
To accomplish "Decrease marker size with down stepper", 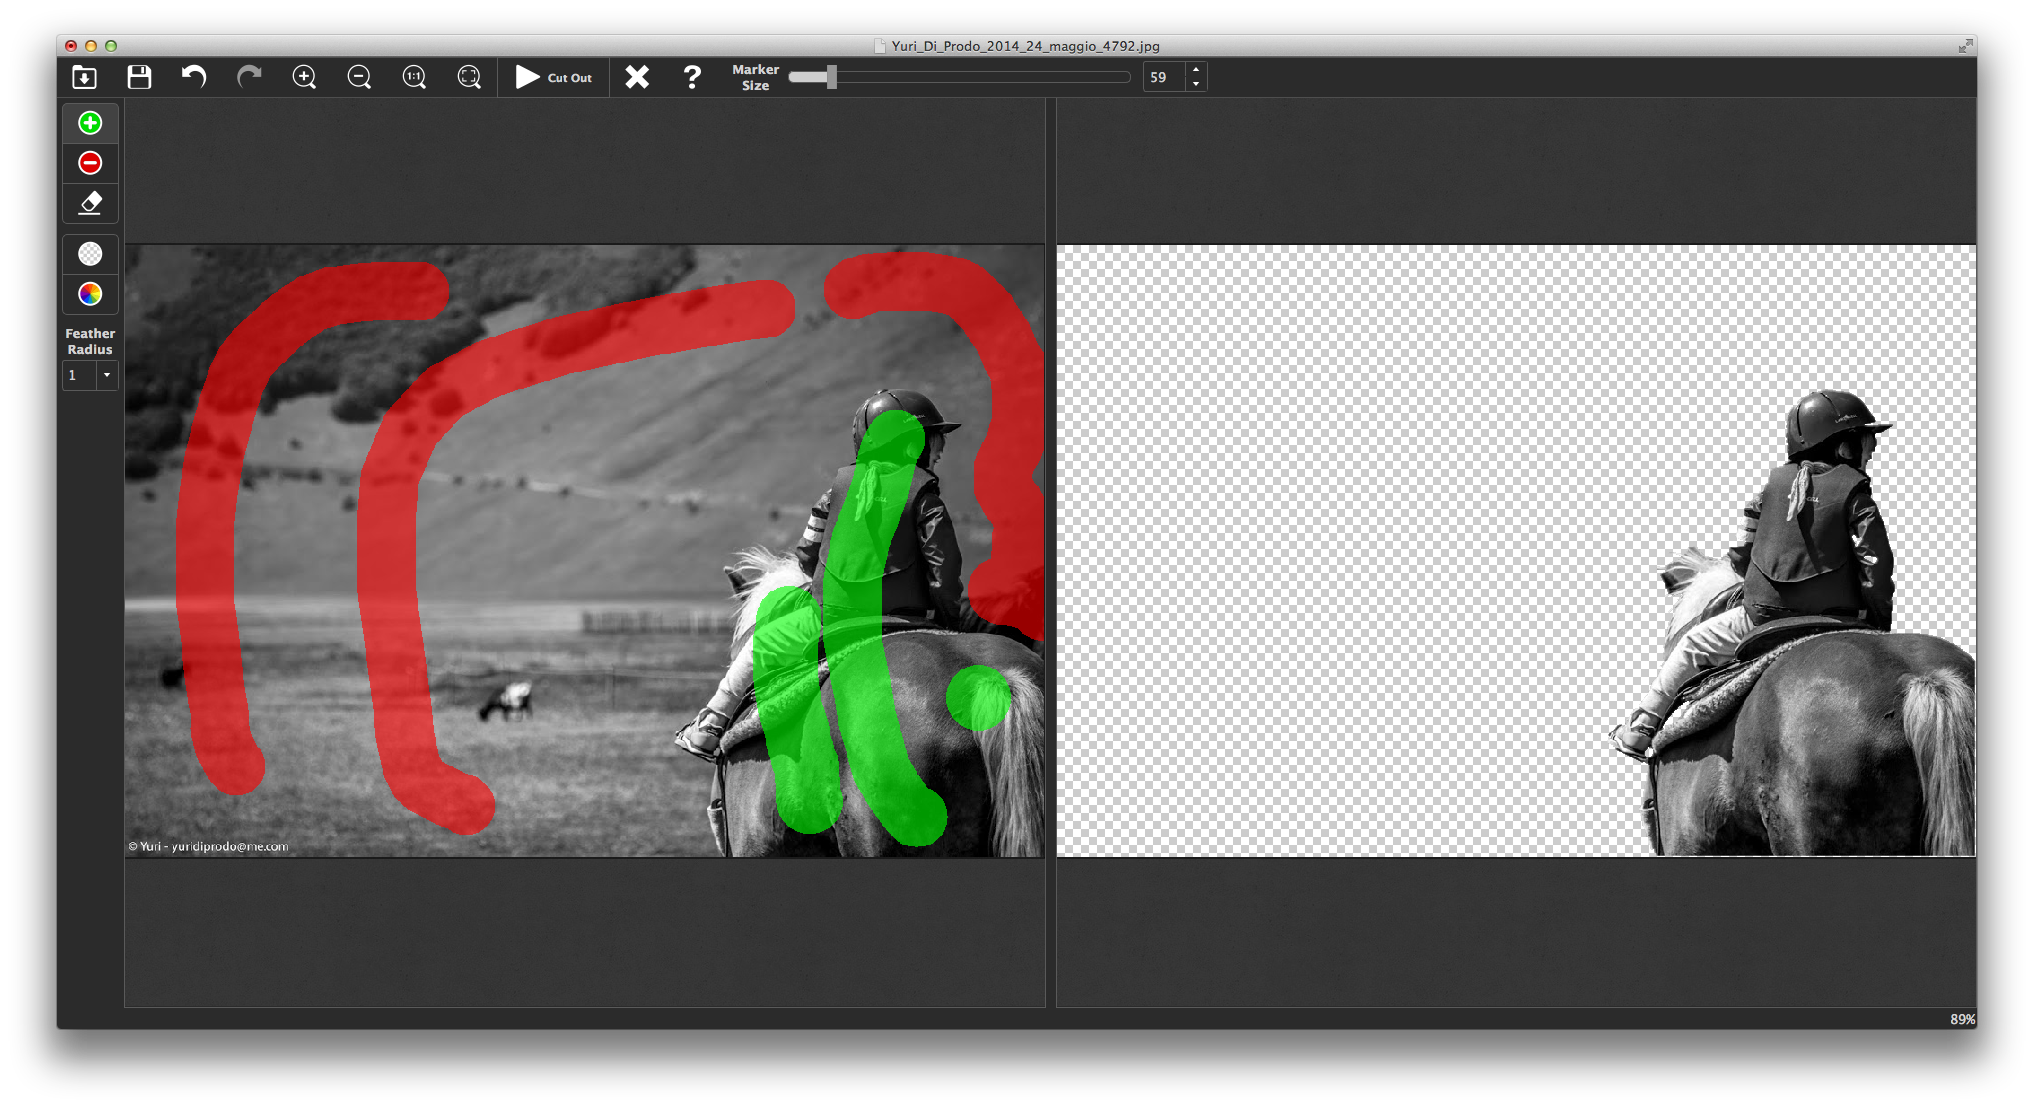I will click(x=1196, y=84).
